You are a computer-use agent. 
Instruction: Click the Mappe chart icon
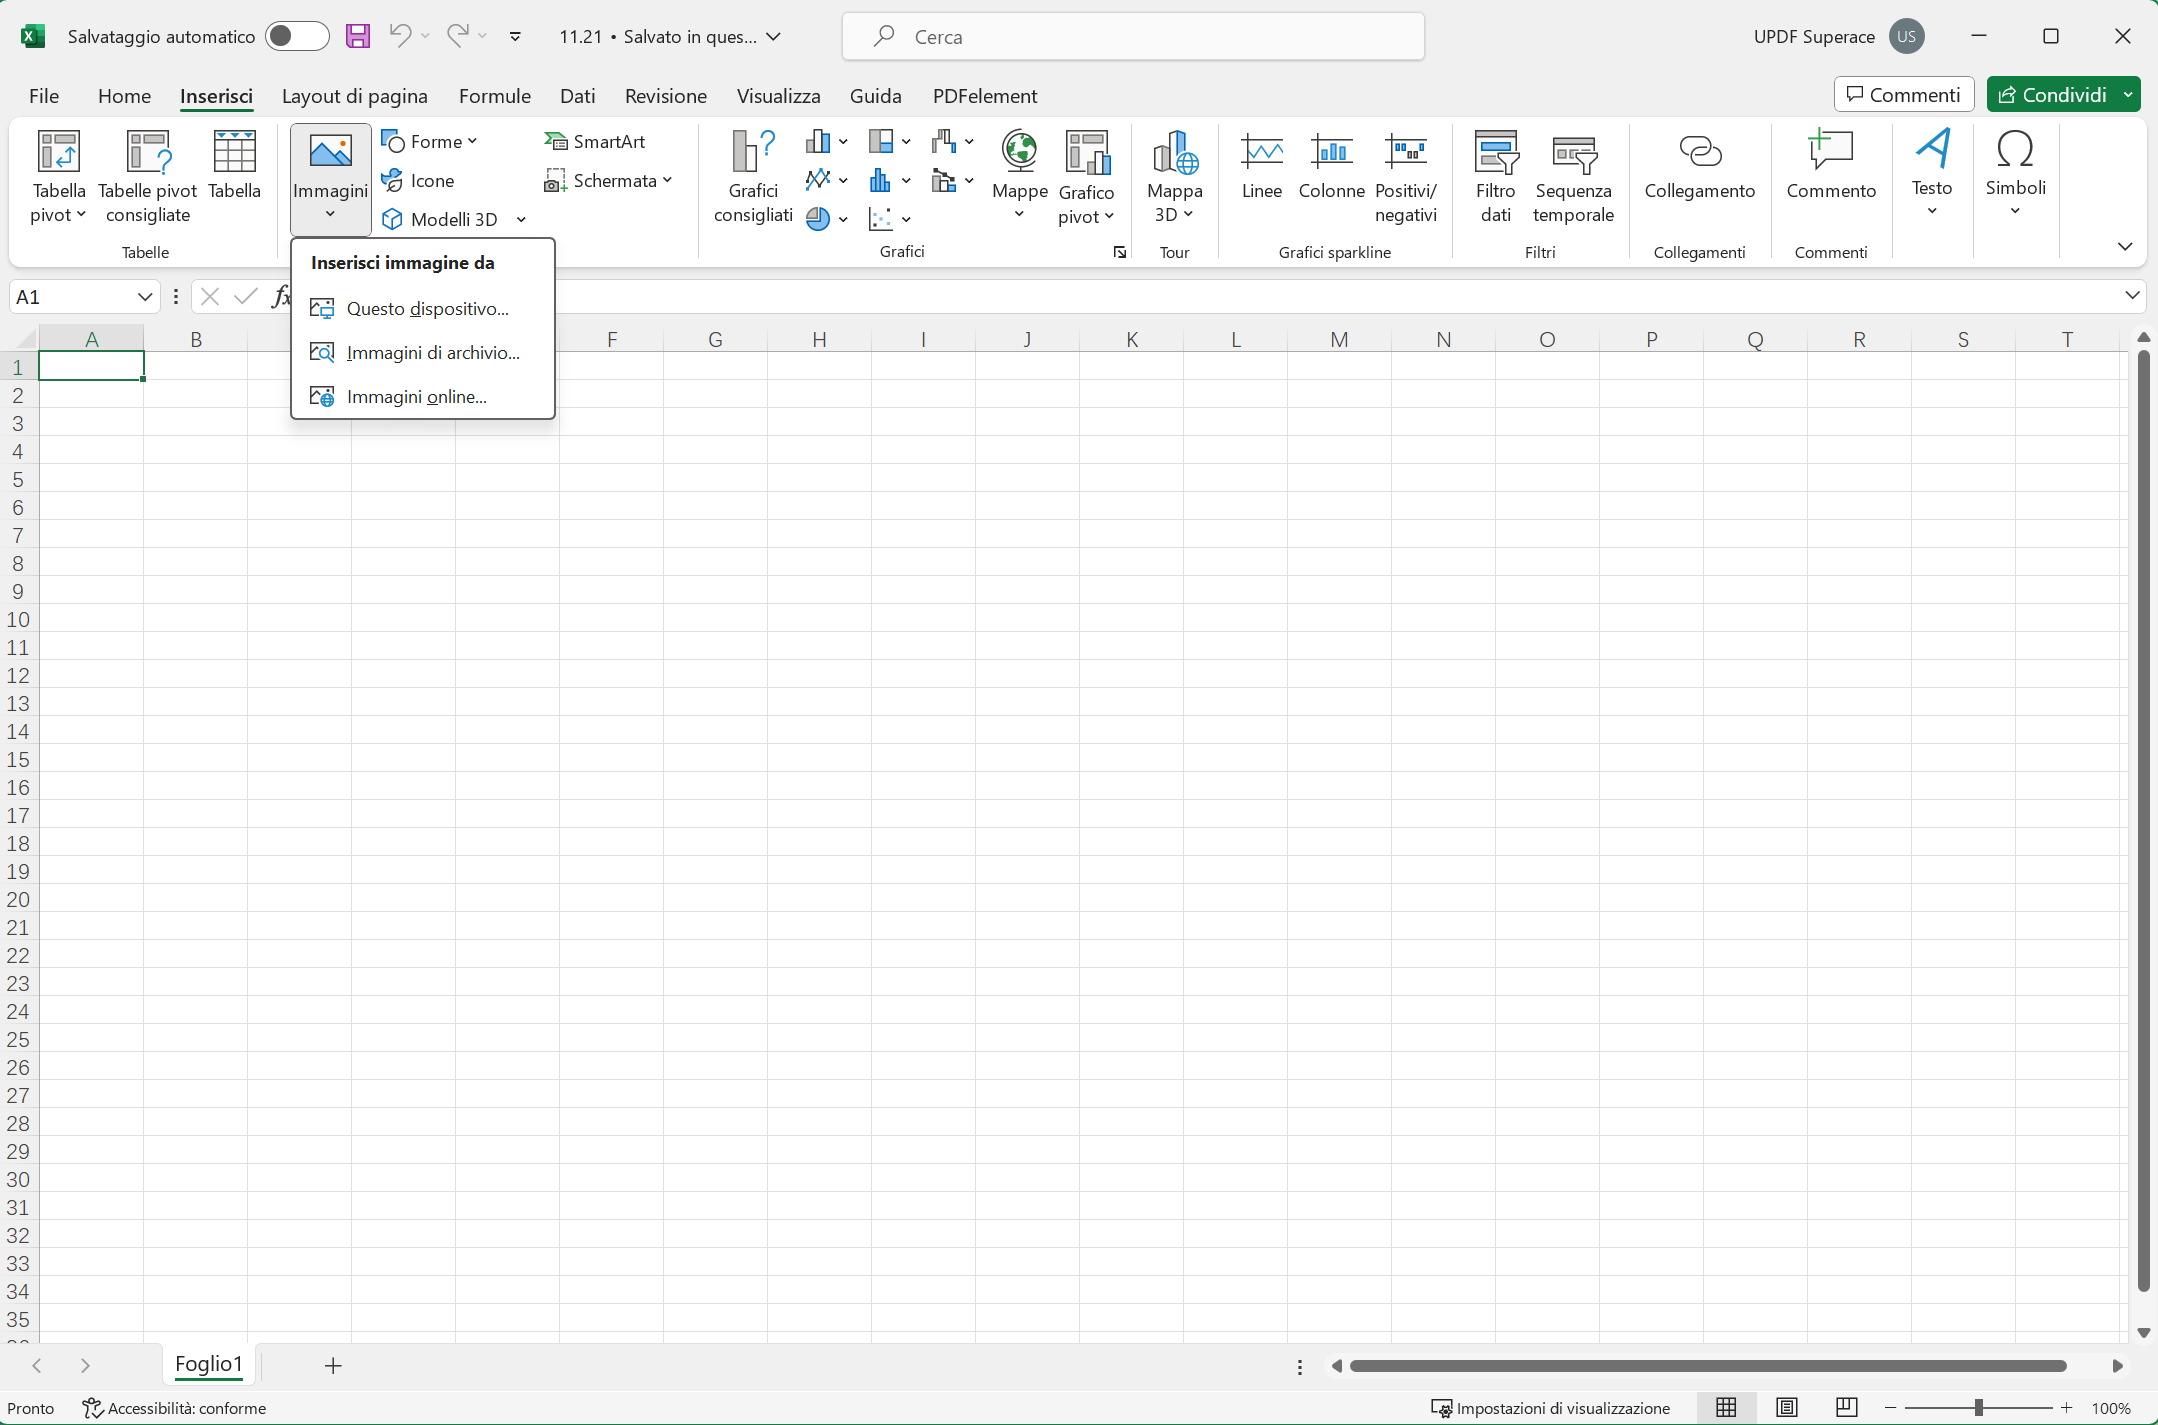click(1019, 151)
